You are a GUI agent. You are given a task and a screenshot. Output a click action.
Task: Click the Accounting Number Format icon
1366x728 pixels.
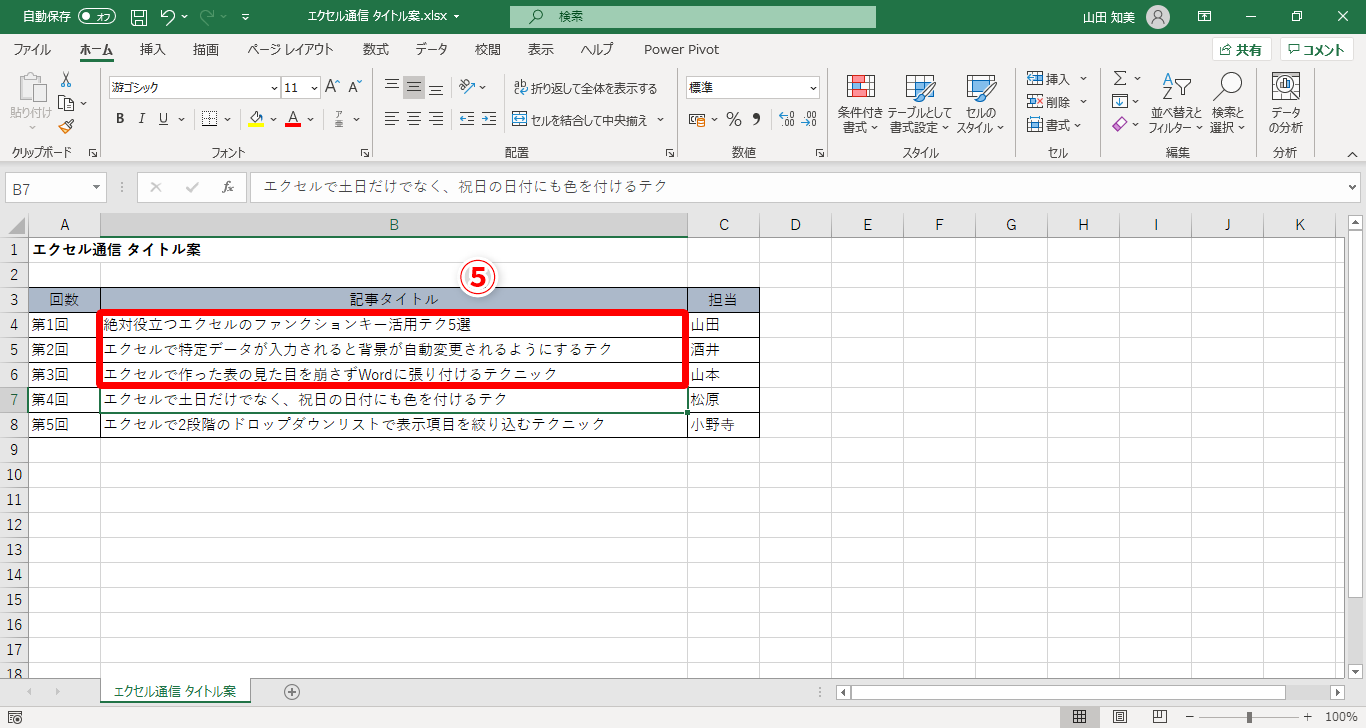(698, 119)
